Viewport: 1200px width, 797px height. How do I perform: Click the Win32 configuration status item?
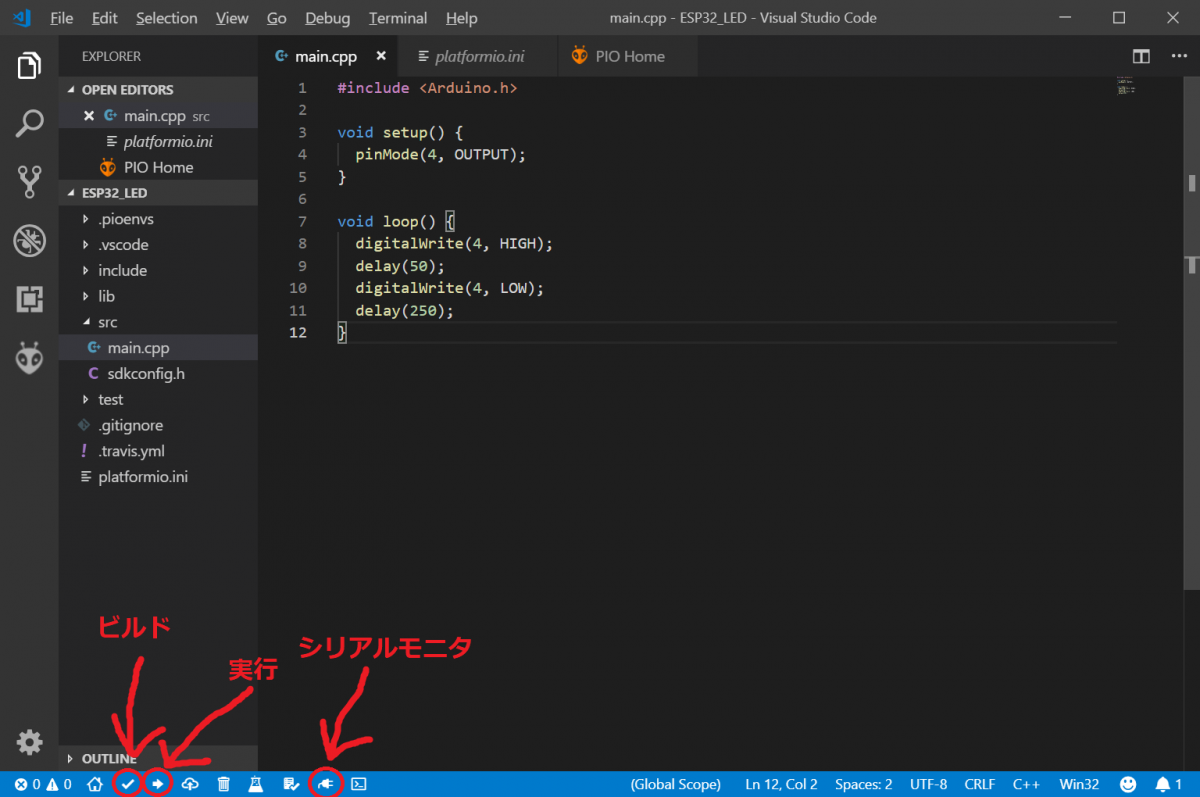click(x=1080, y=784)
